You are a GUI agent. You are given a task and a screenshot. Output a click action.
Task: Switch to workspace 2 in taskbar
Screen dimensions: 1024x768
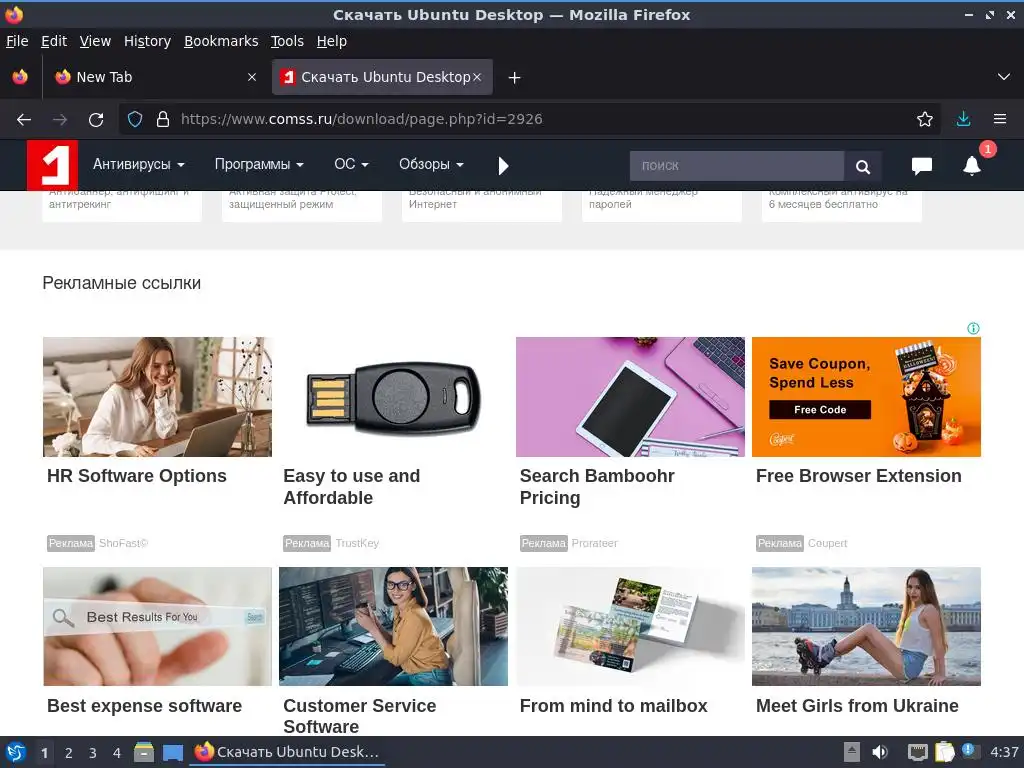pyautogui.click(x=69, y=753)
